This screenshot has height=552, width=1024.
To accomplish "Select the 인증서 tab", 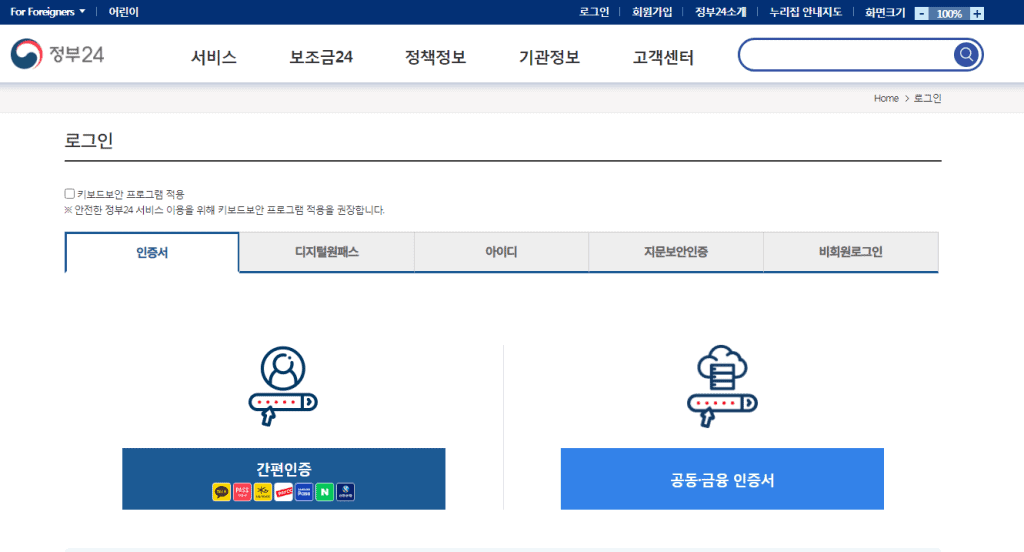I will pos(152,252).
